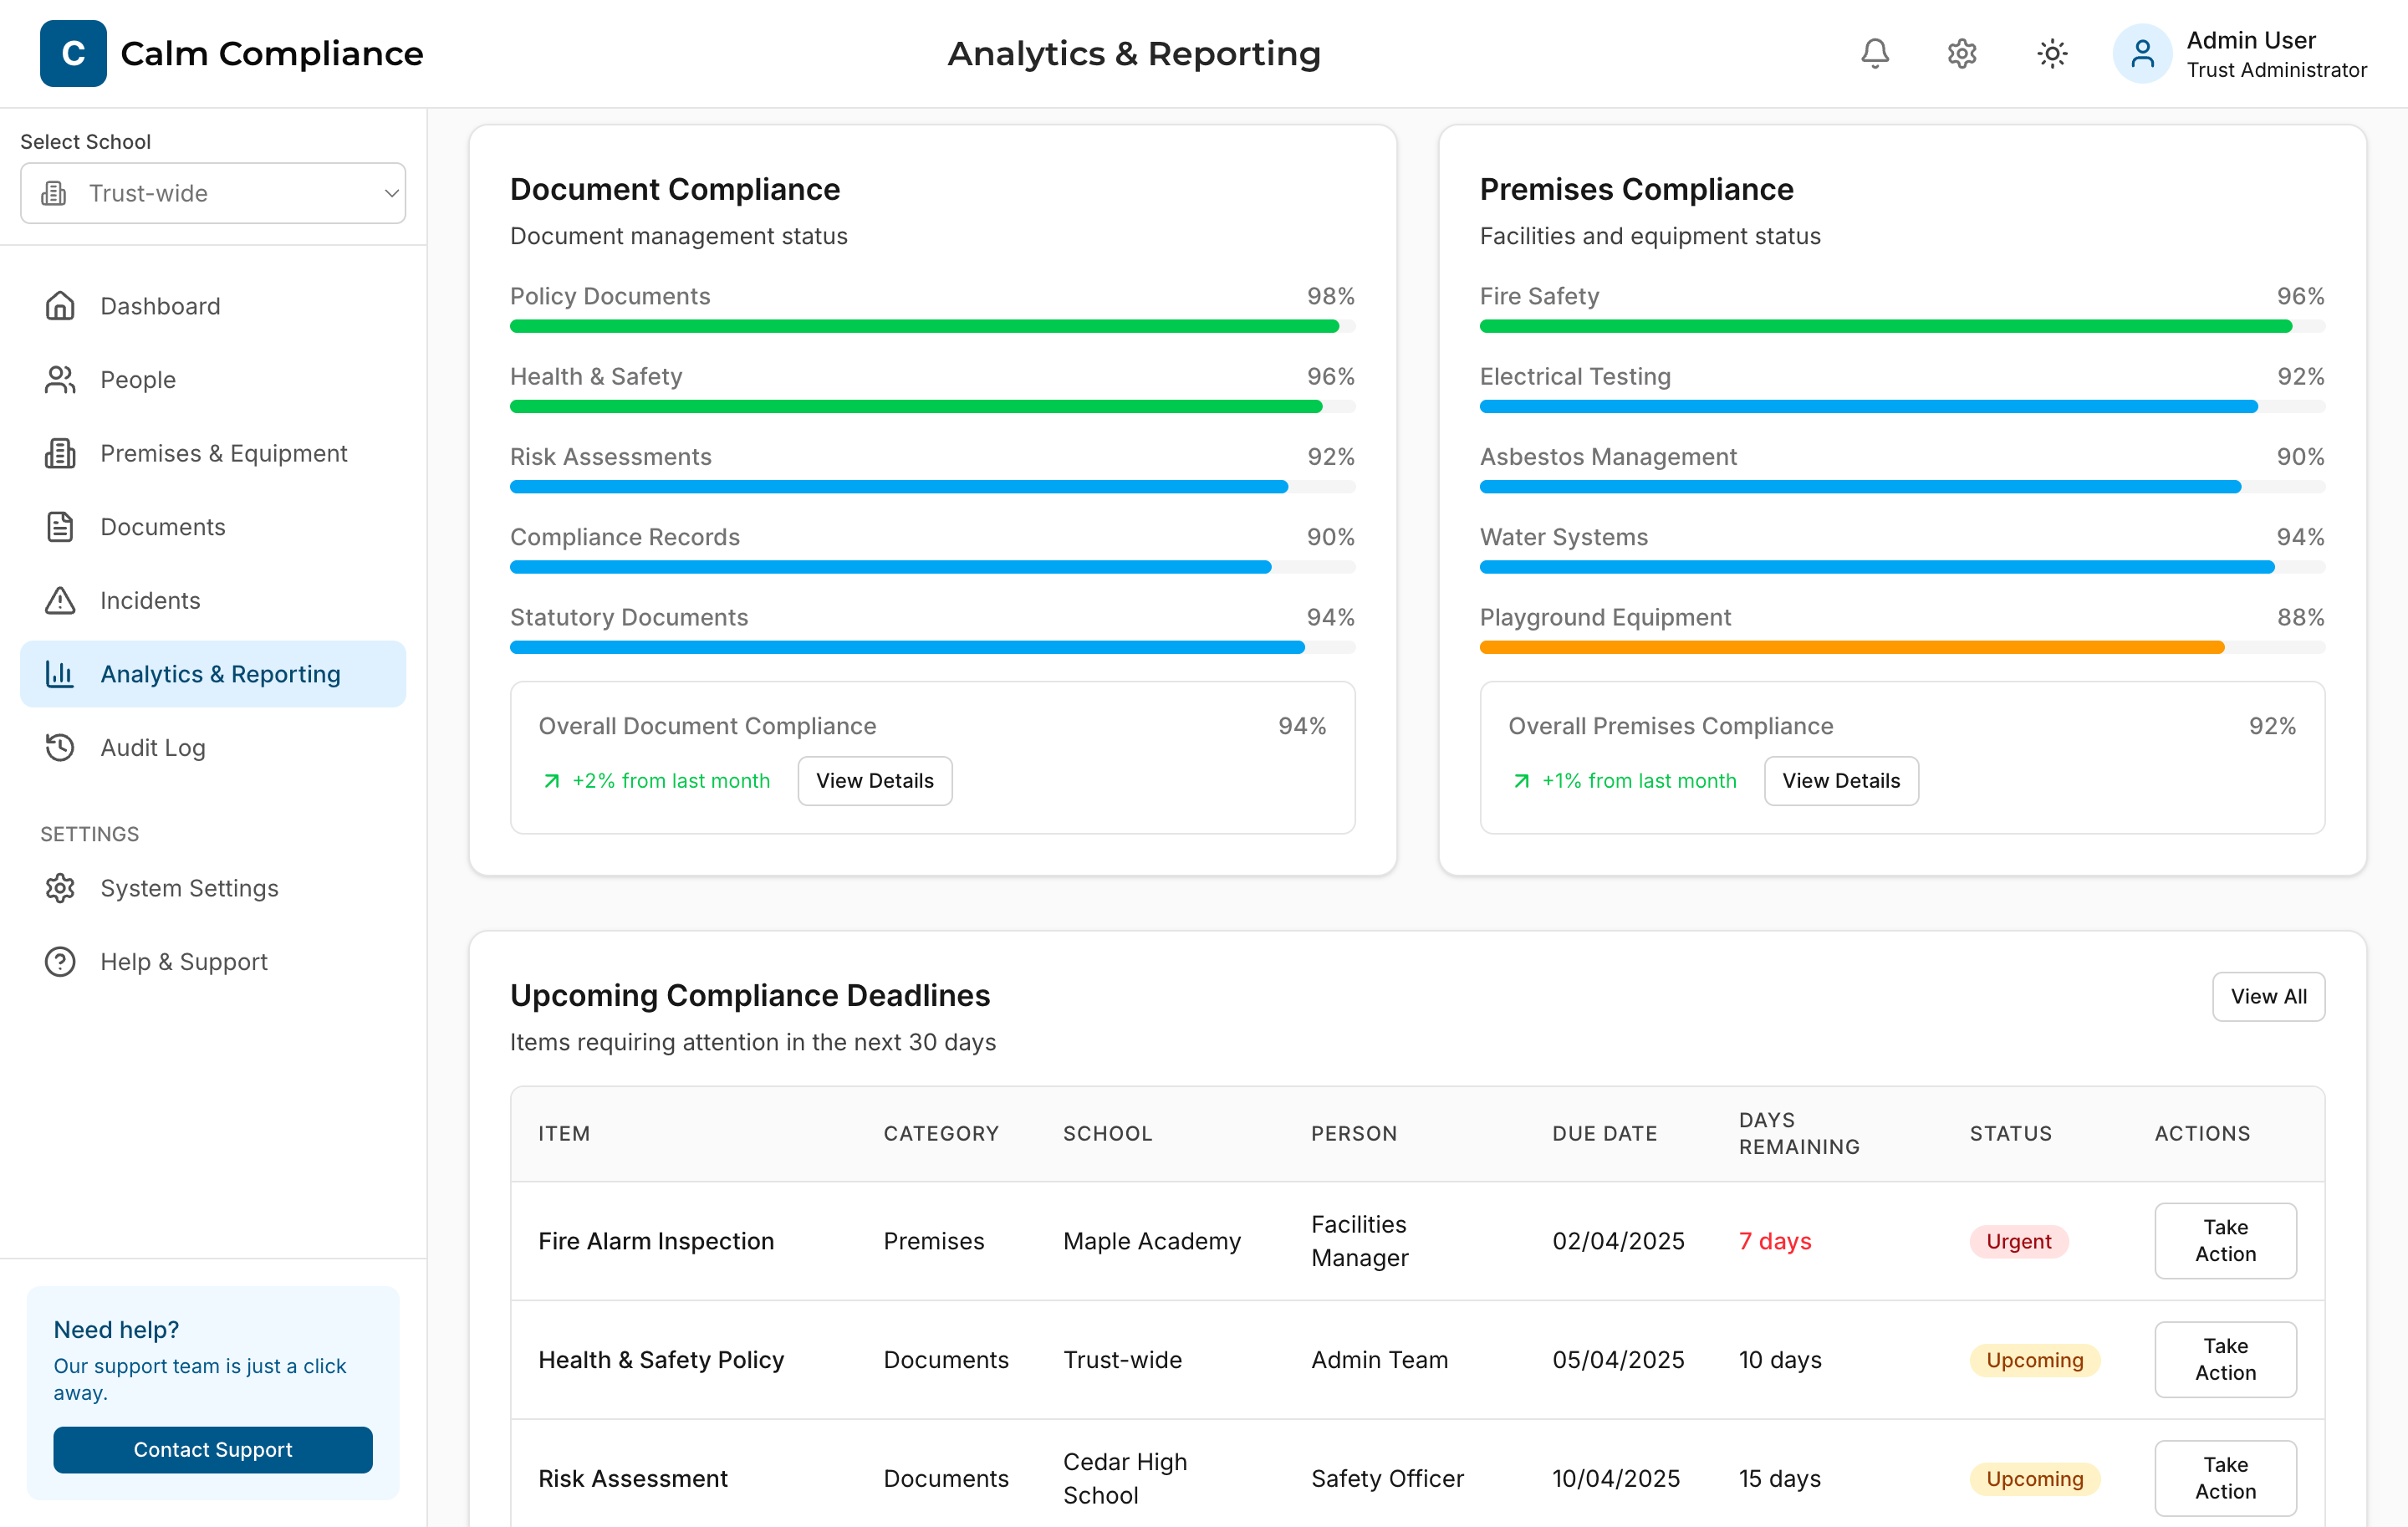Click the People icon in sidebar

(60, 380)
